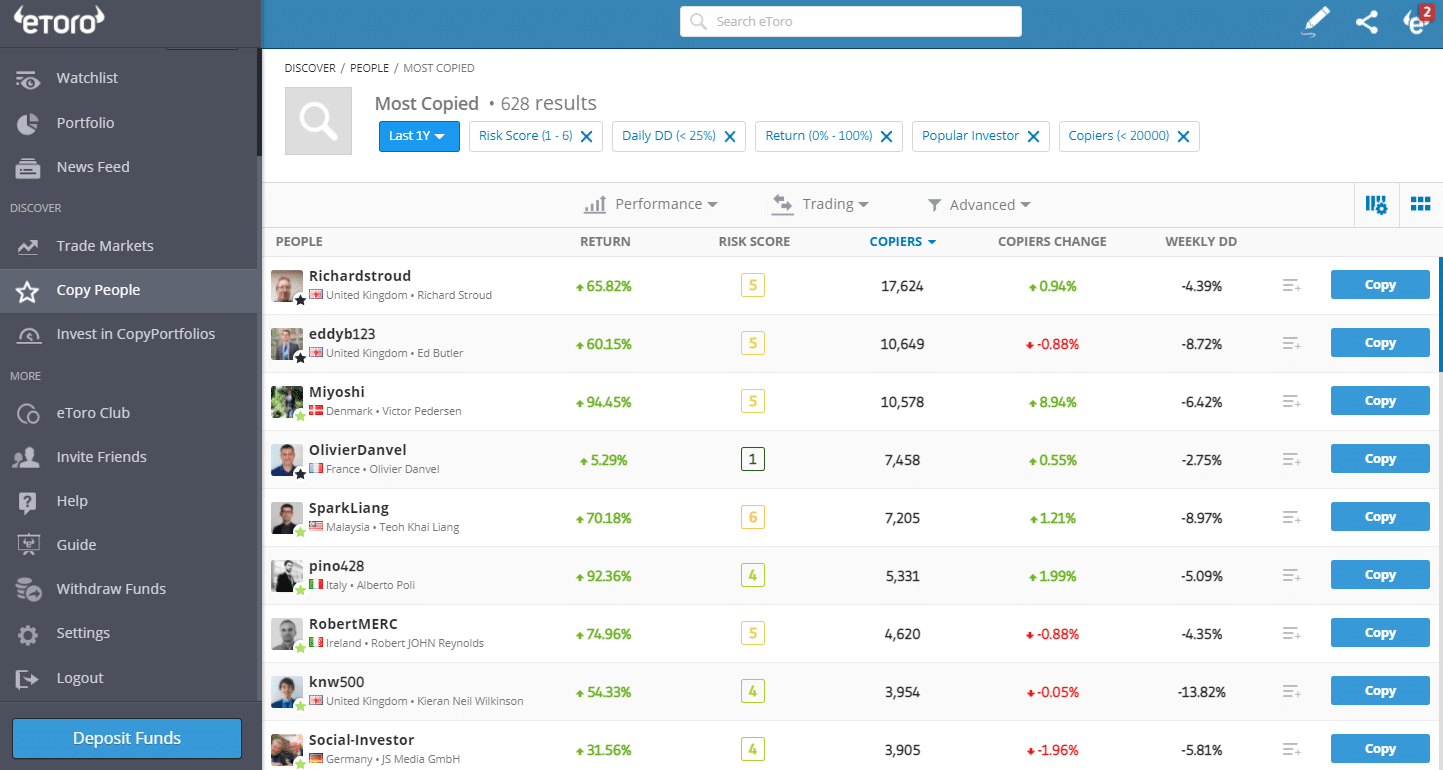This screenshot has width=1443, height=770.
Task: Click the Search eToro input field
Action: (850, 21)
